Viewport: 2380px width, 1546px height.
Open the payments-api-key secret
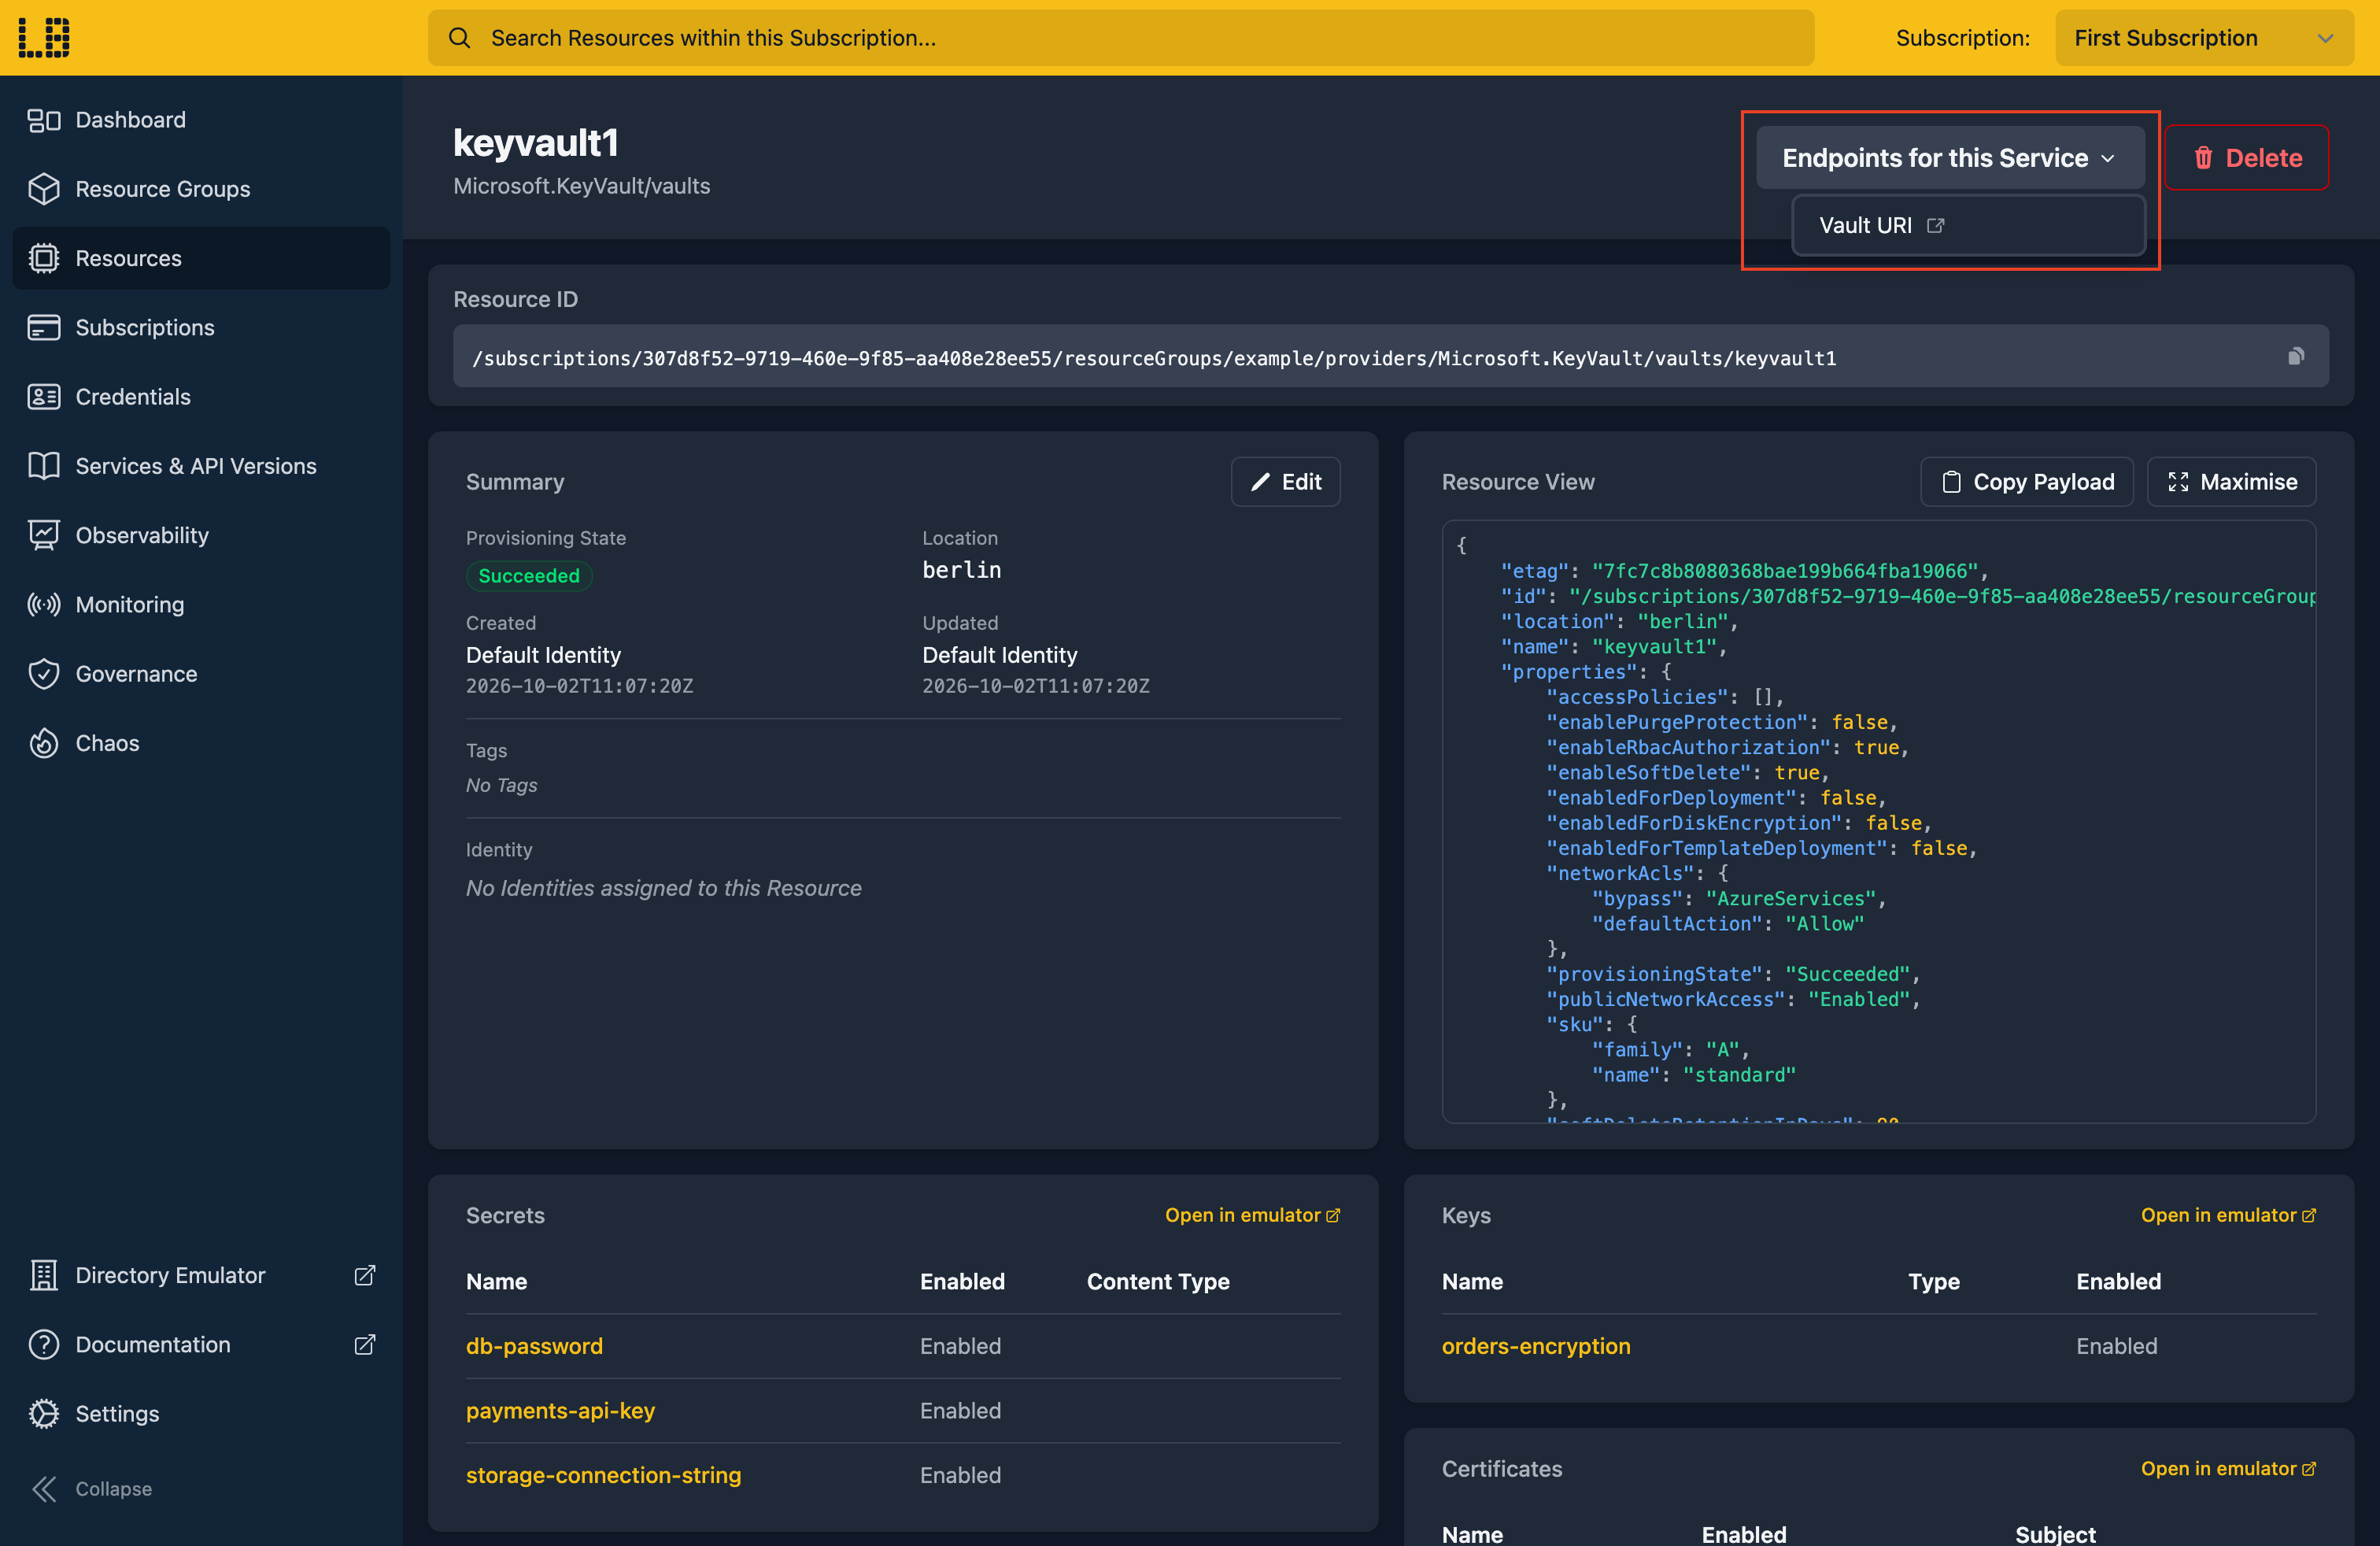point(560,1410)
